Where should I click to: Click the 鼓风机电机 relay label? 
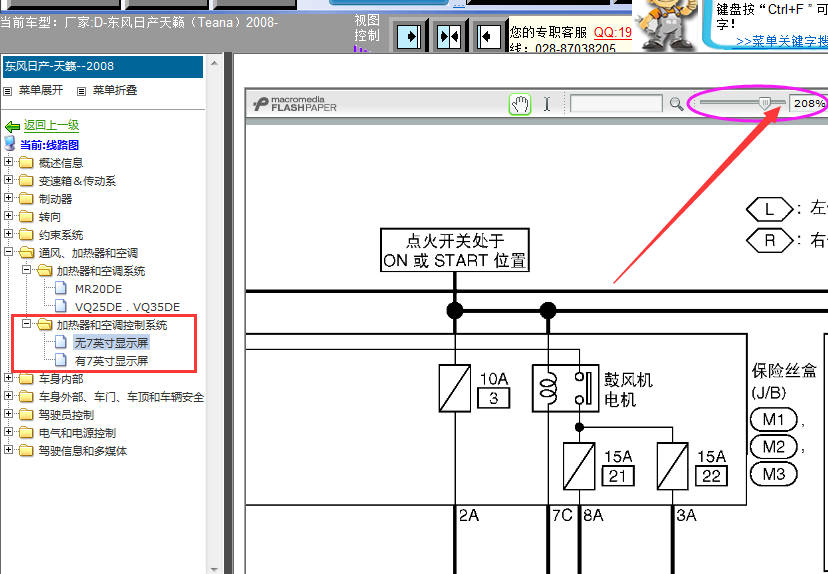[x=628, y=390]
